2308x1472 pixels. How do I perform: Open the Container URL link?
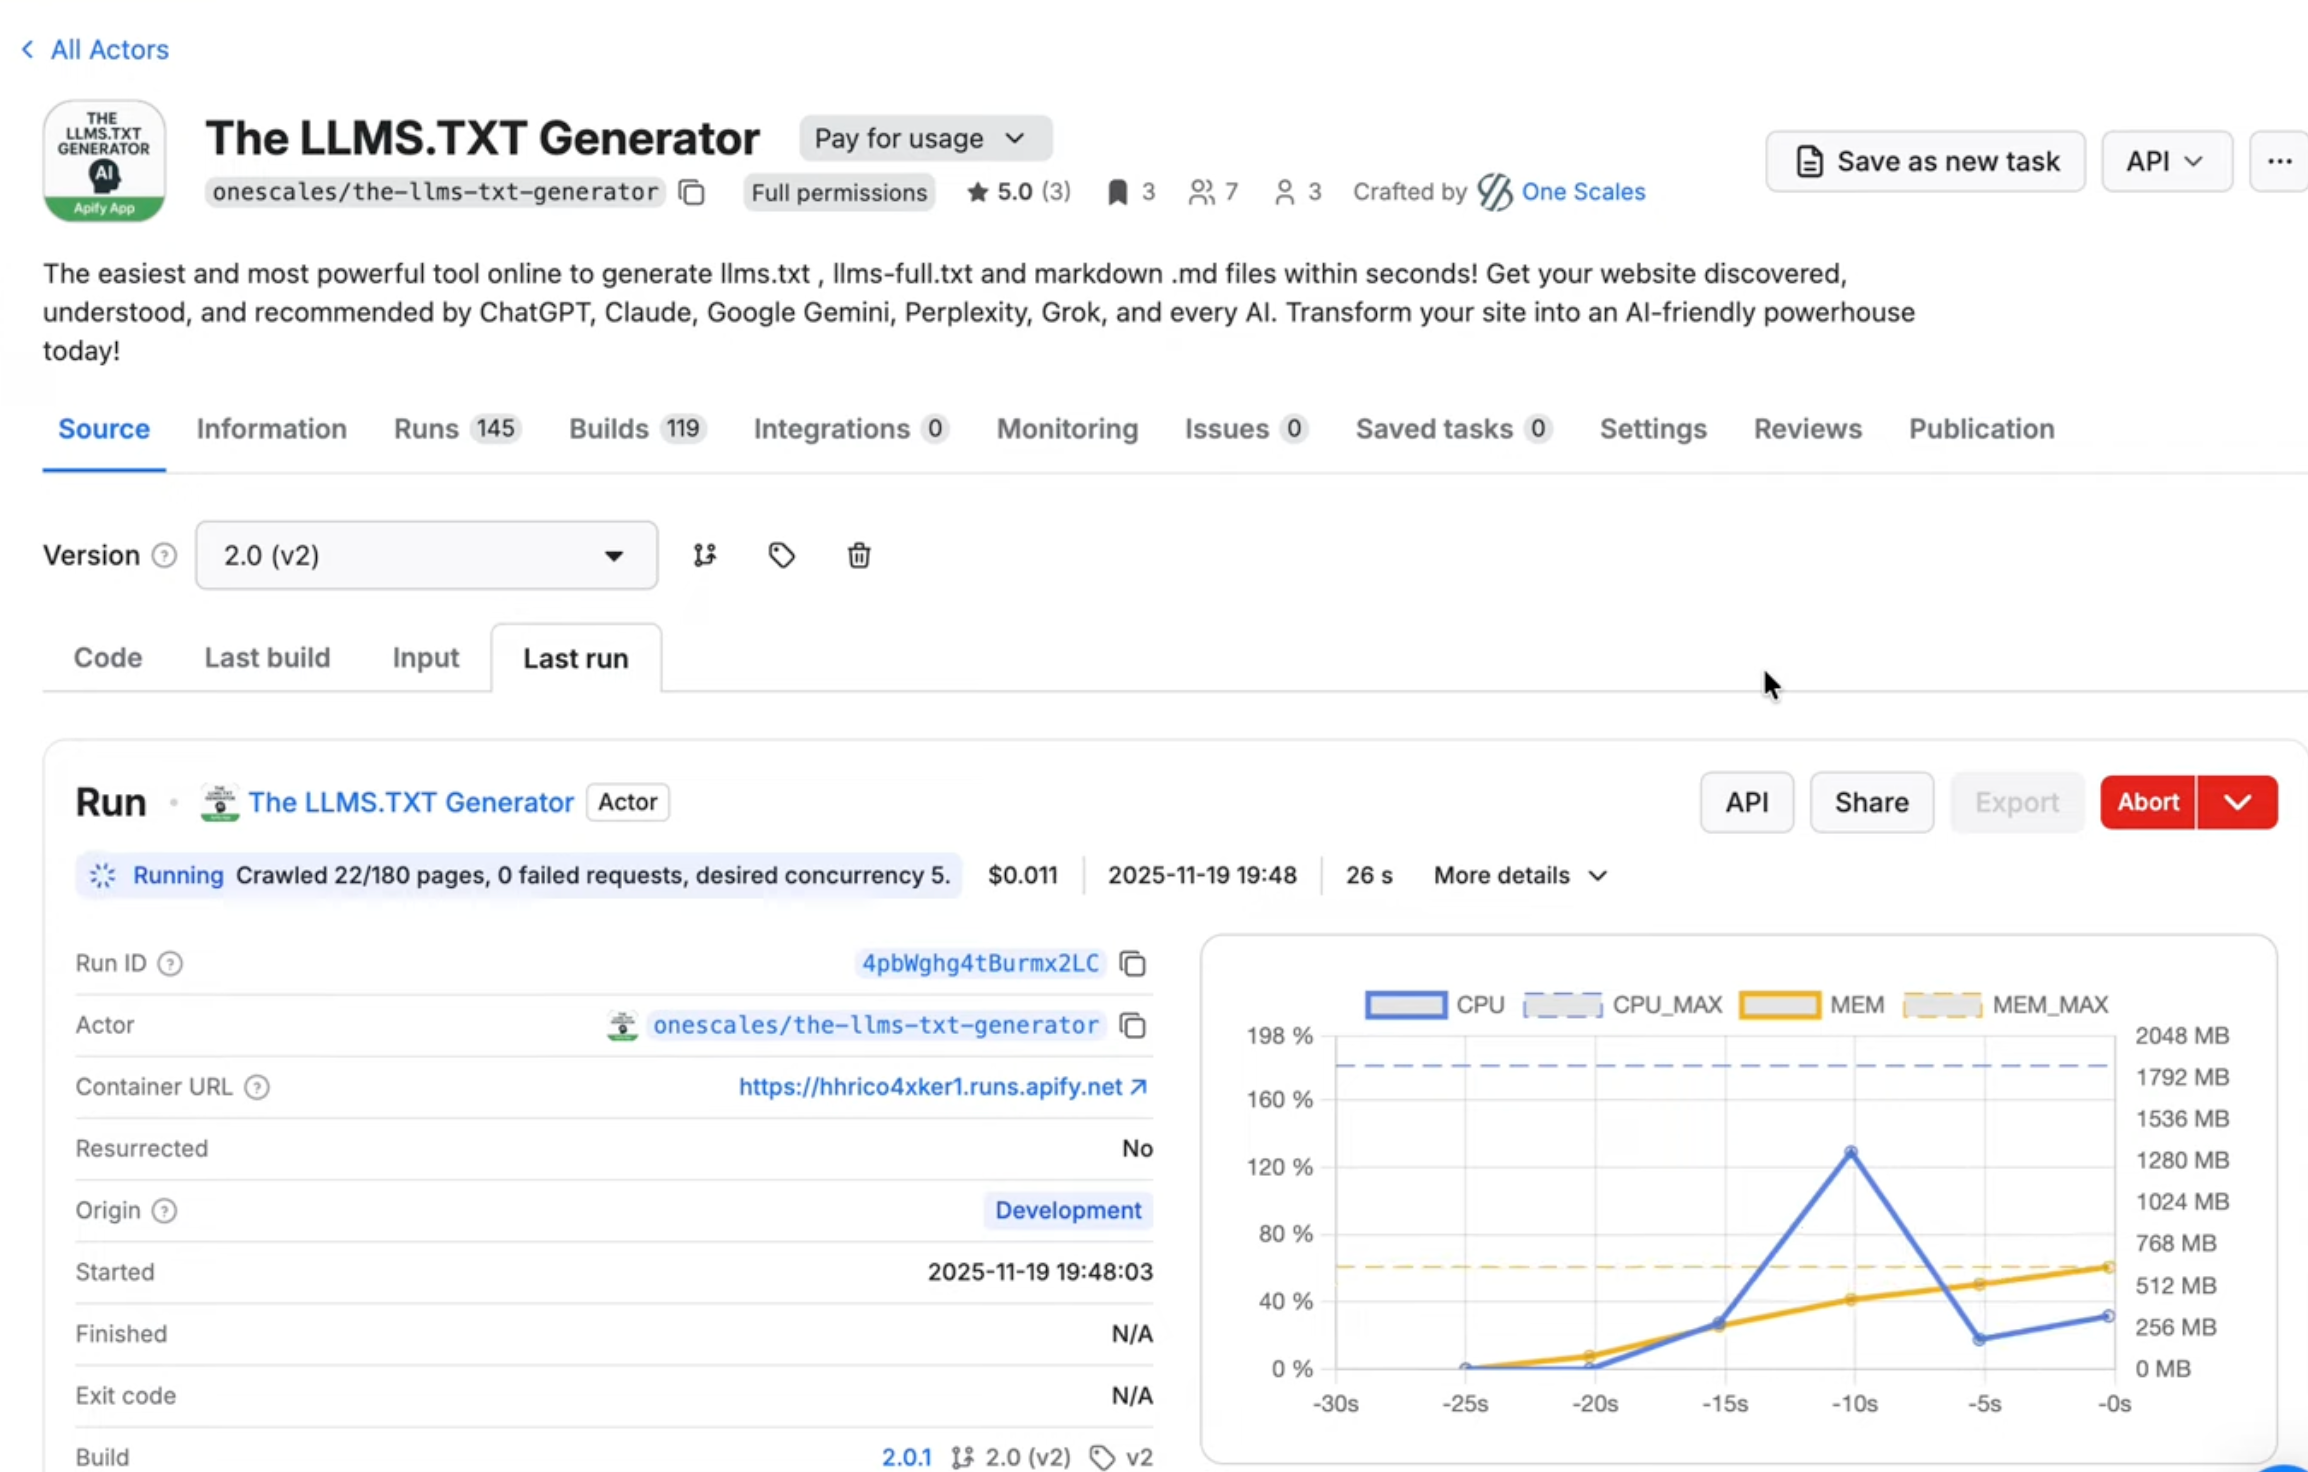[941, 1087]
